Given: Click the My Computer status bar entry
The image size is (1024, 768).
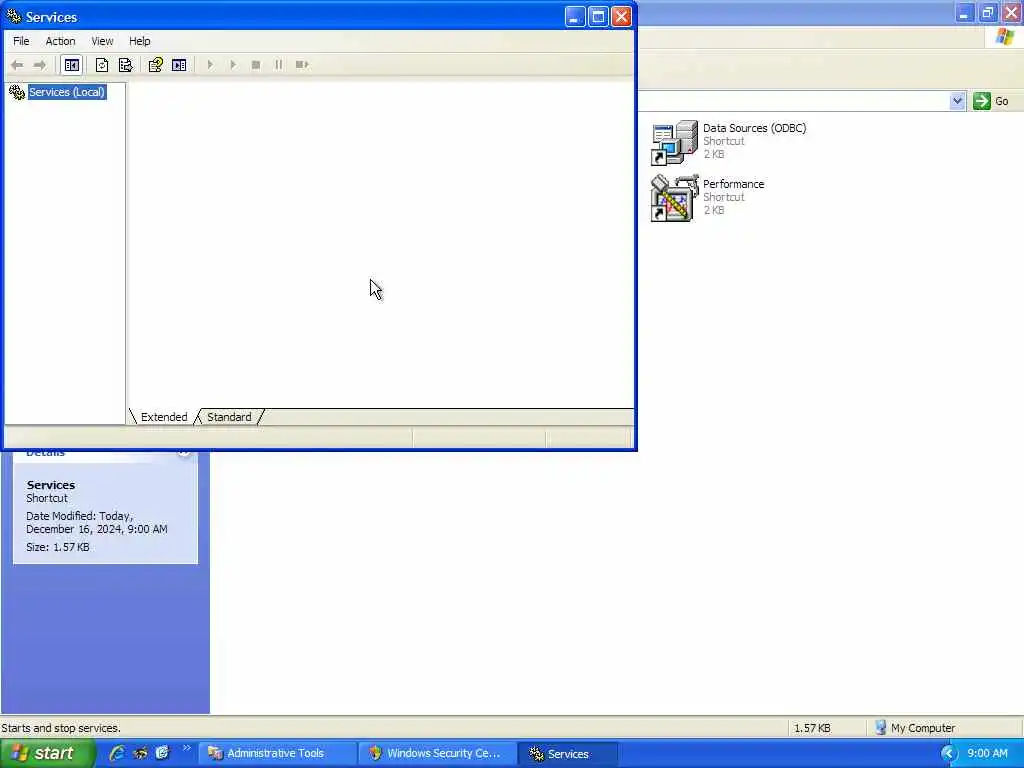Looking at the screenshot, I should coord(916,728).
